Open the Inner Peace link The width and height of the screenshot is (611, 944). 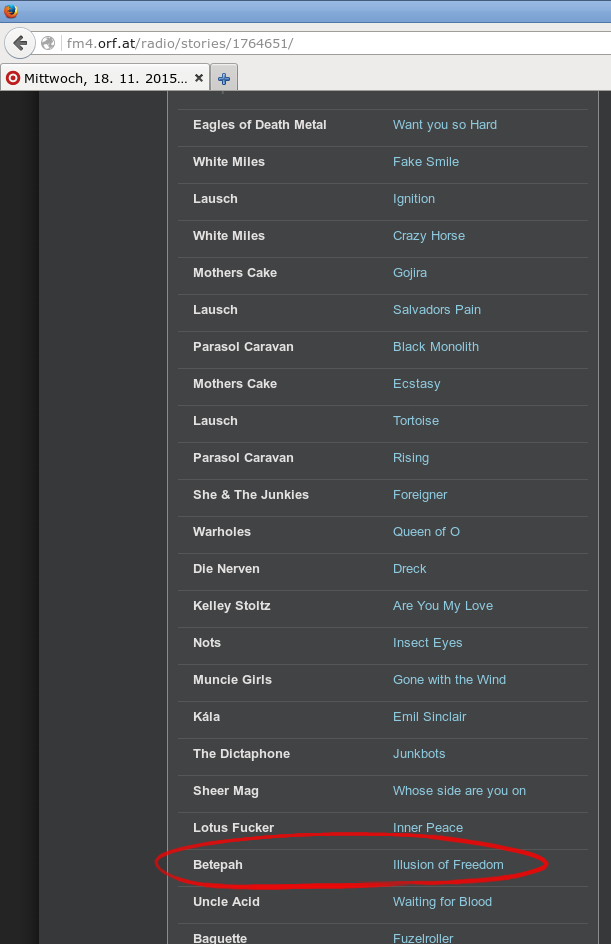pyautogui.click(x=427, y=828)
